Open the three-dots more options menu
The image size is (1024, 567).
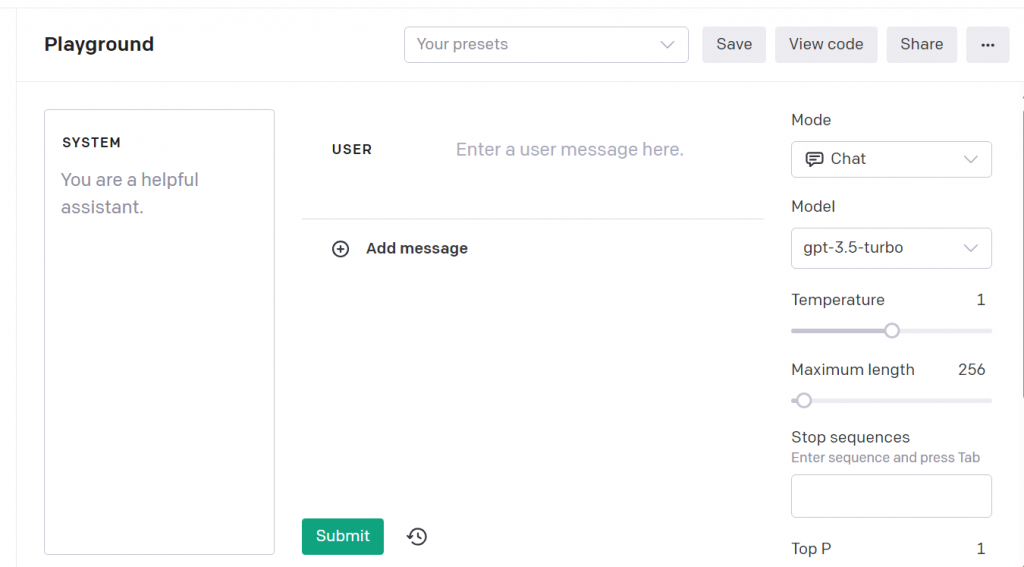pos(987,45)
